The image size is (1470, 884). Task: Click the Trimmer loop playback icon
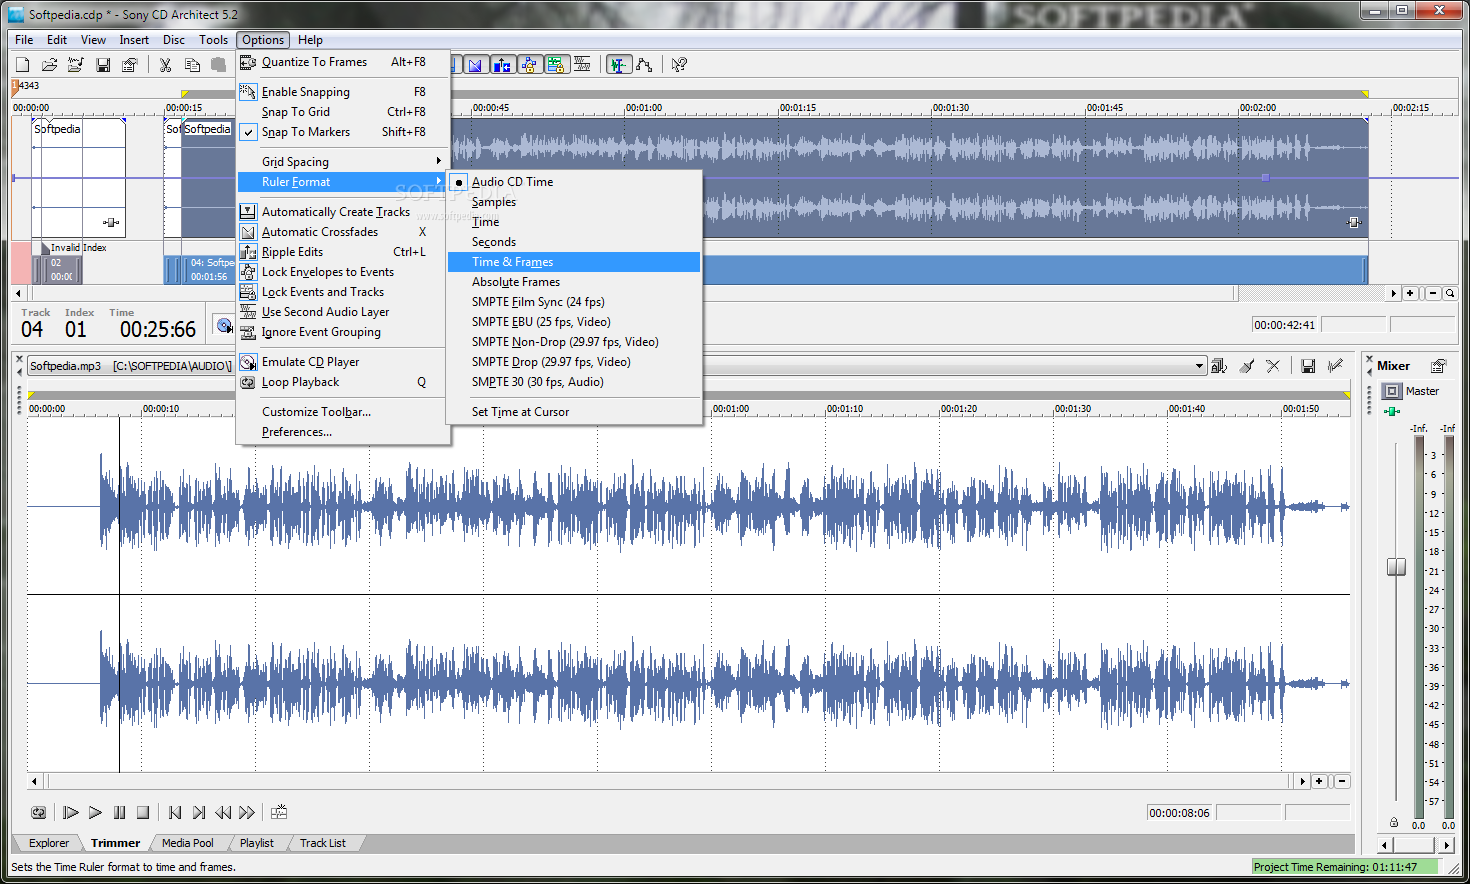(x=38, y=812)
